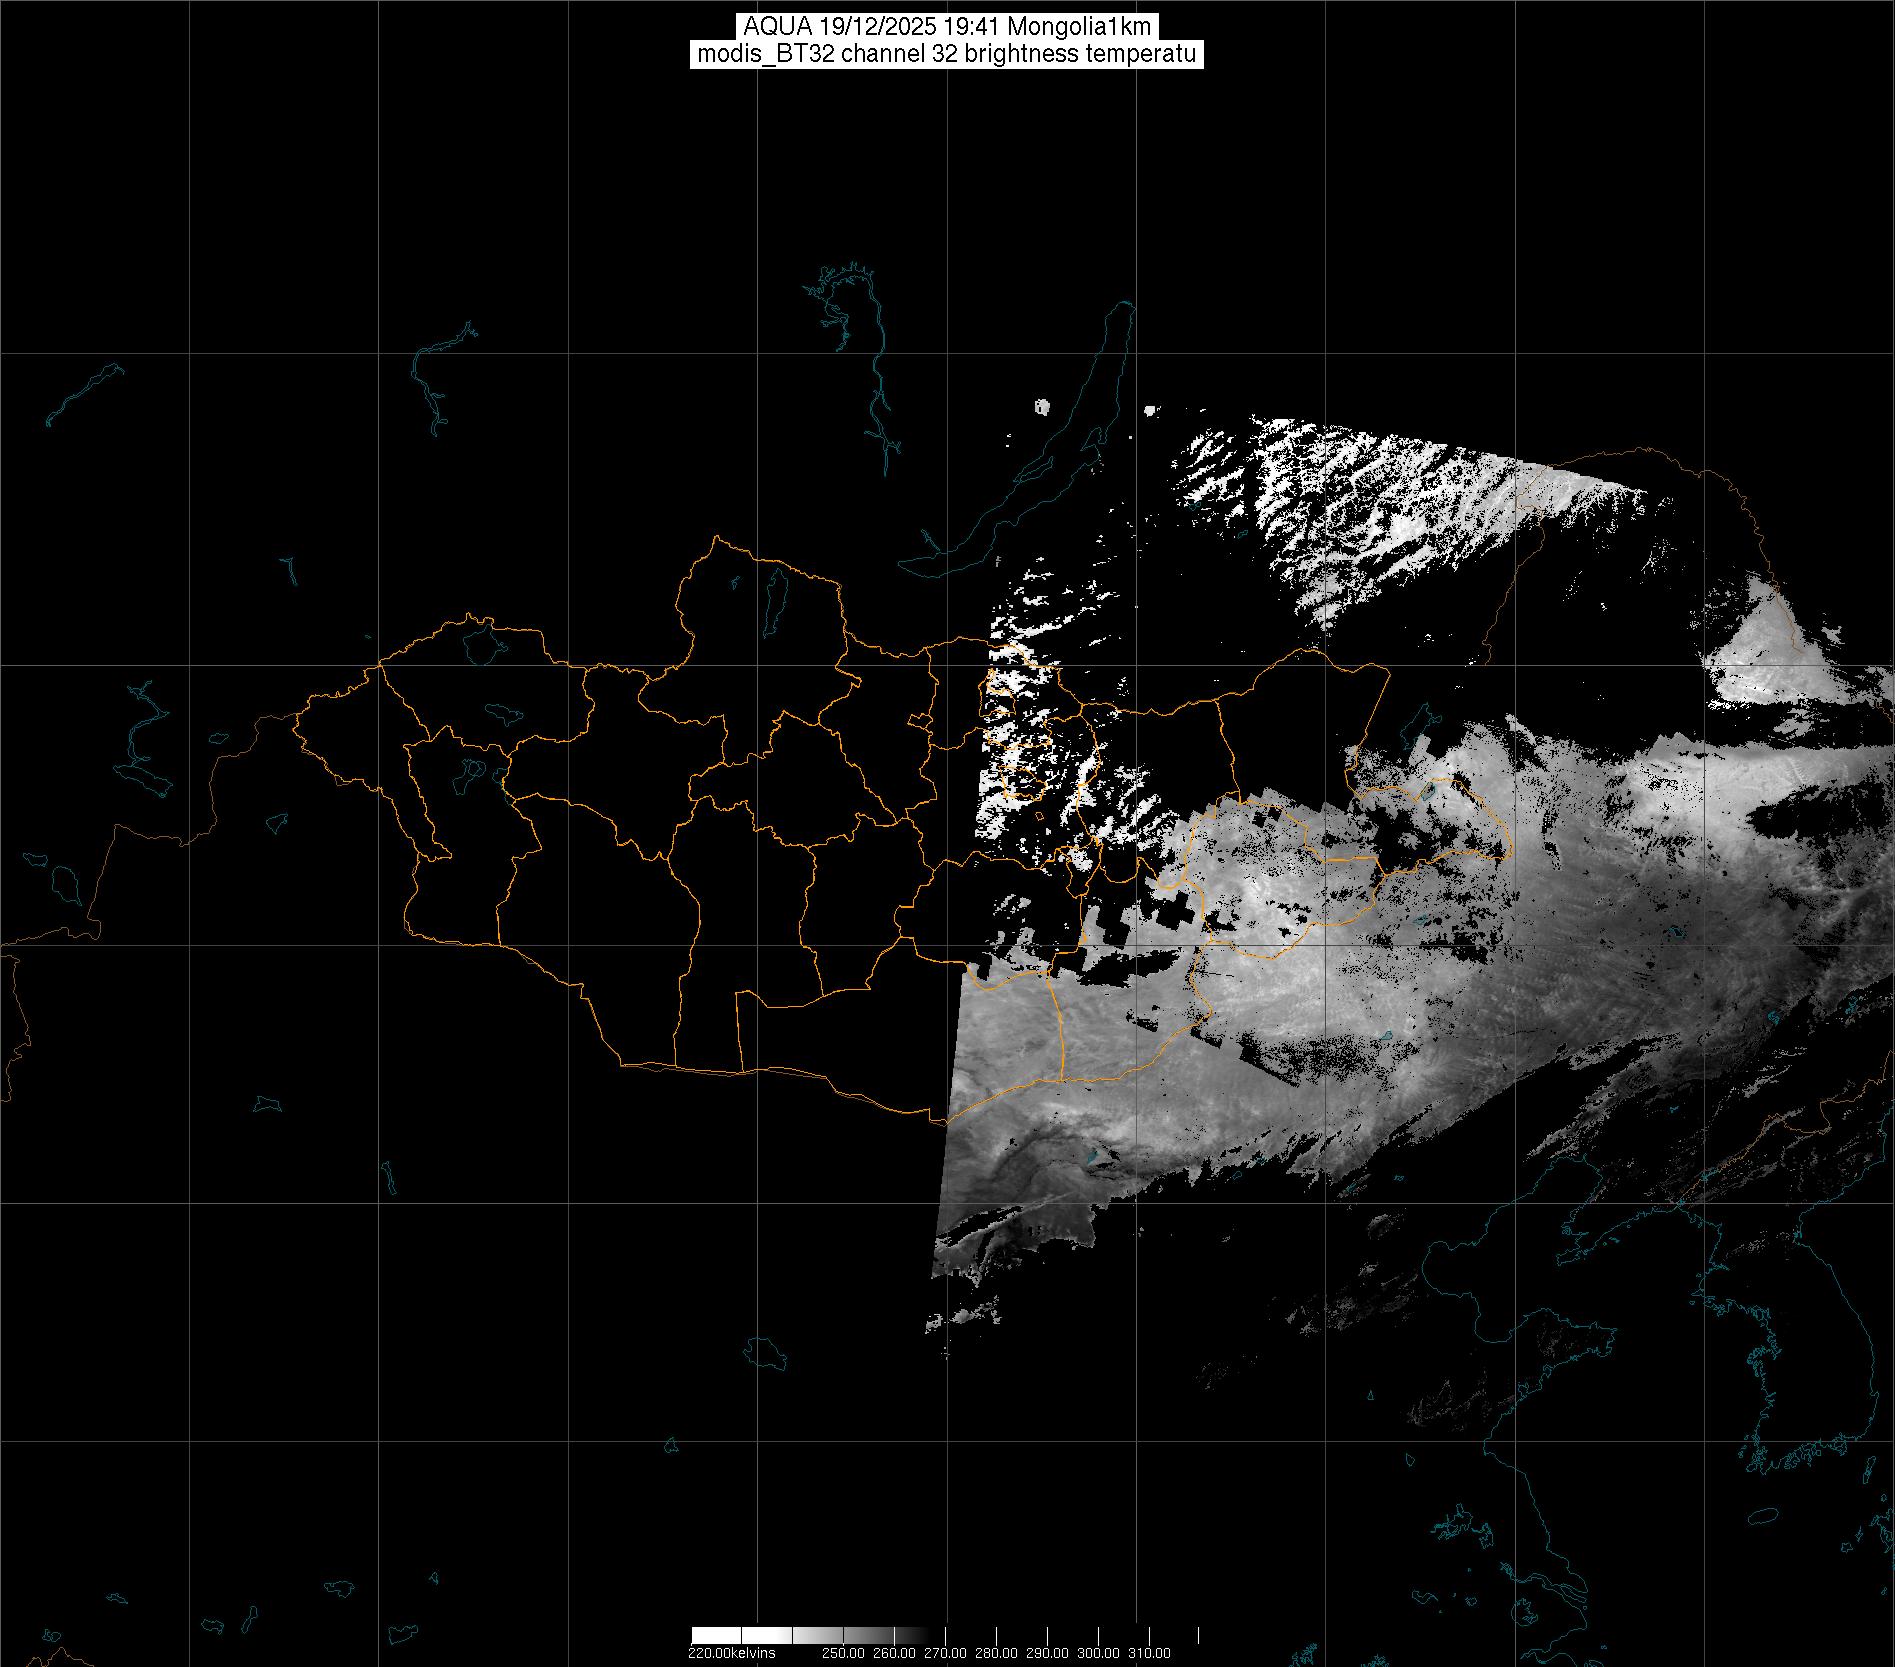Click the '250.00' legend value
The image size is (1895, 1667).
click(x=843, y=1653)
